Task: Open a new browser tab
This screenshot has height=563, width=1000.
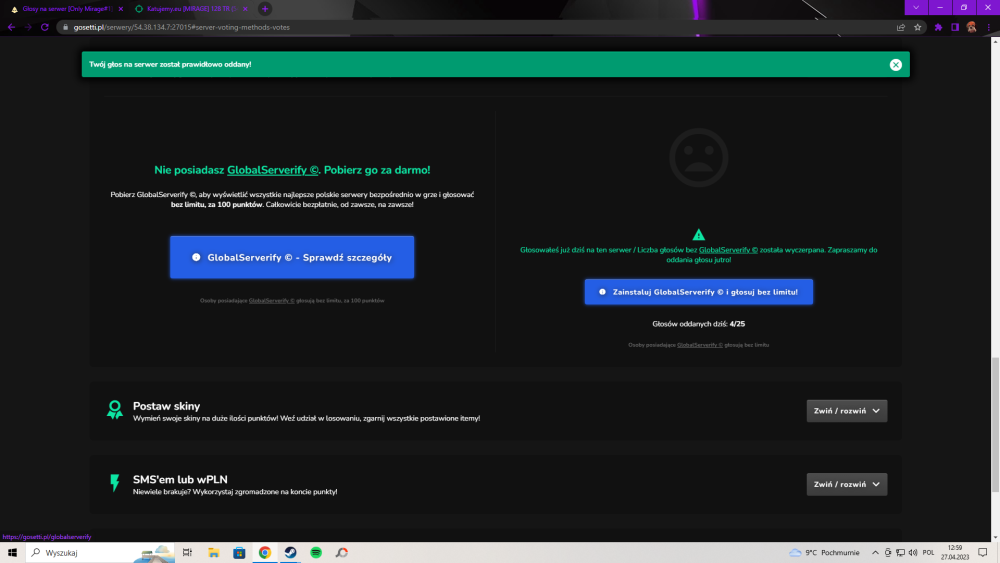Action: point(265,9)
